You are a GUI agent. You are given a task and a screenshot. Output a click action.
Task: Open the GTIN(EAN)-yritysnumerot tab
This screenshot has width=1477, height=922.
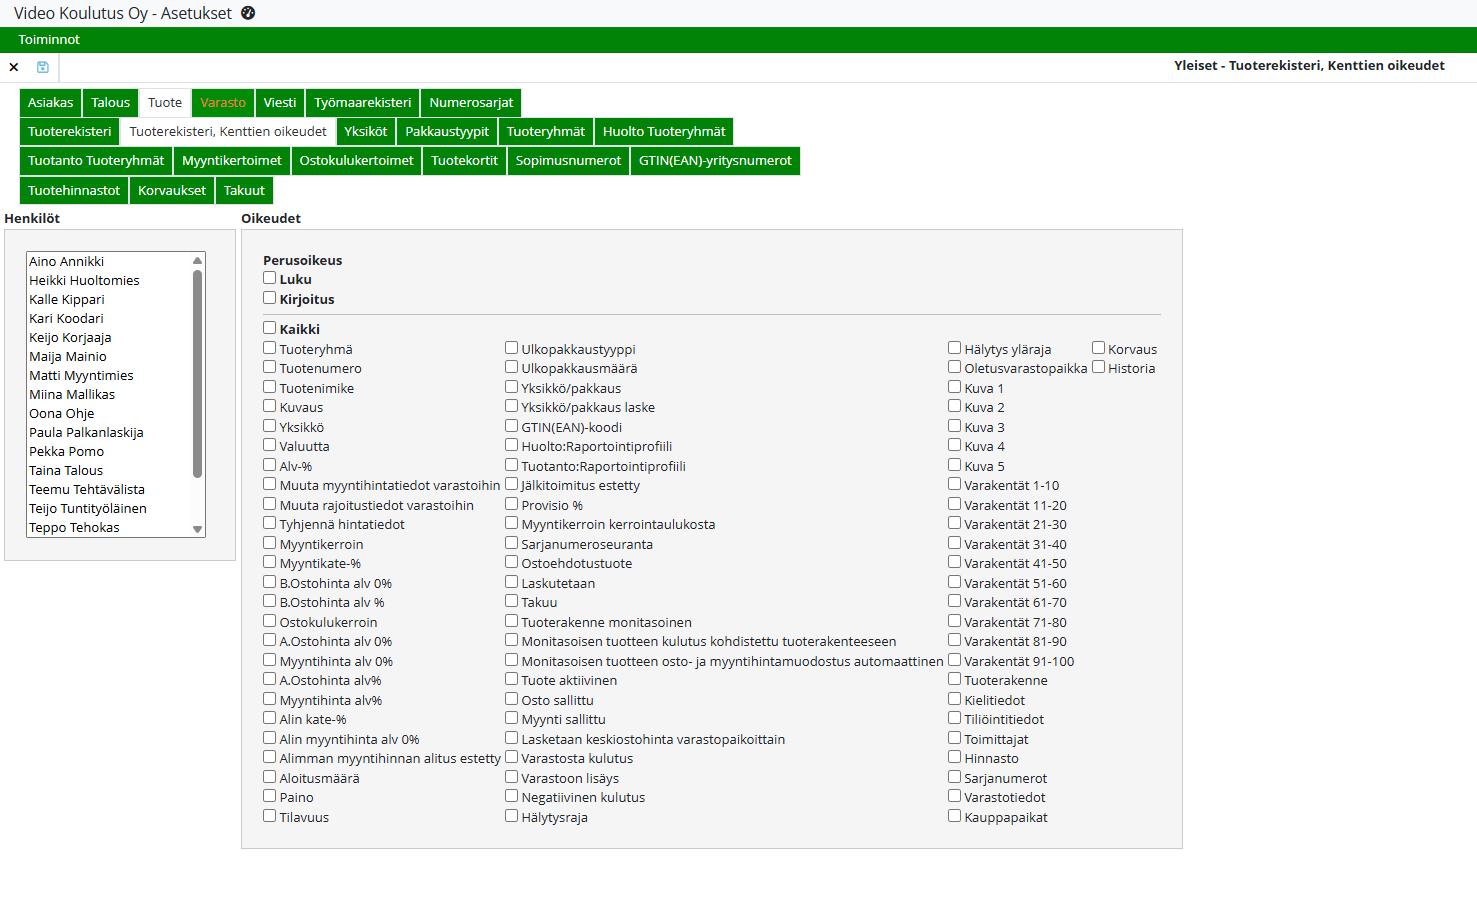coord(715,161)
